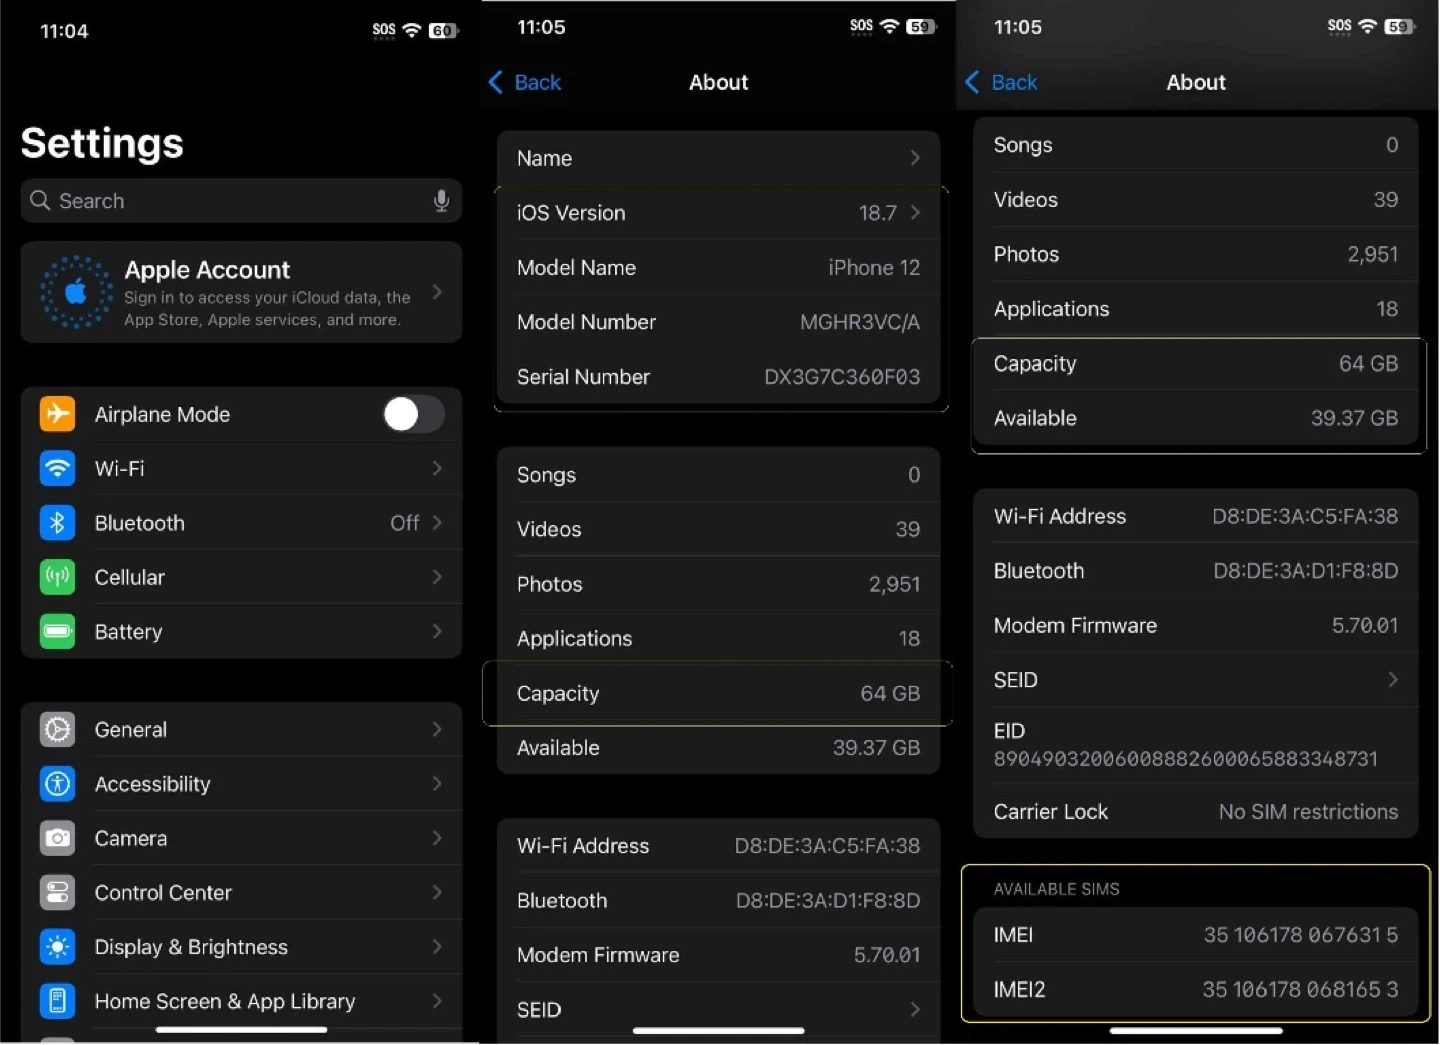Toggle the Airplane Mode switch
Viewport: 1440px width, 1045px height.
pyautogui.click(x=413, y=414)
